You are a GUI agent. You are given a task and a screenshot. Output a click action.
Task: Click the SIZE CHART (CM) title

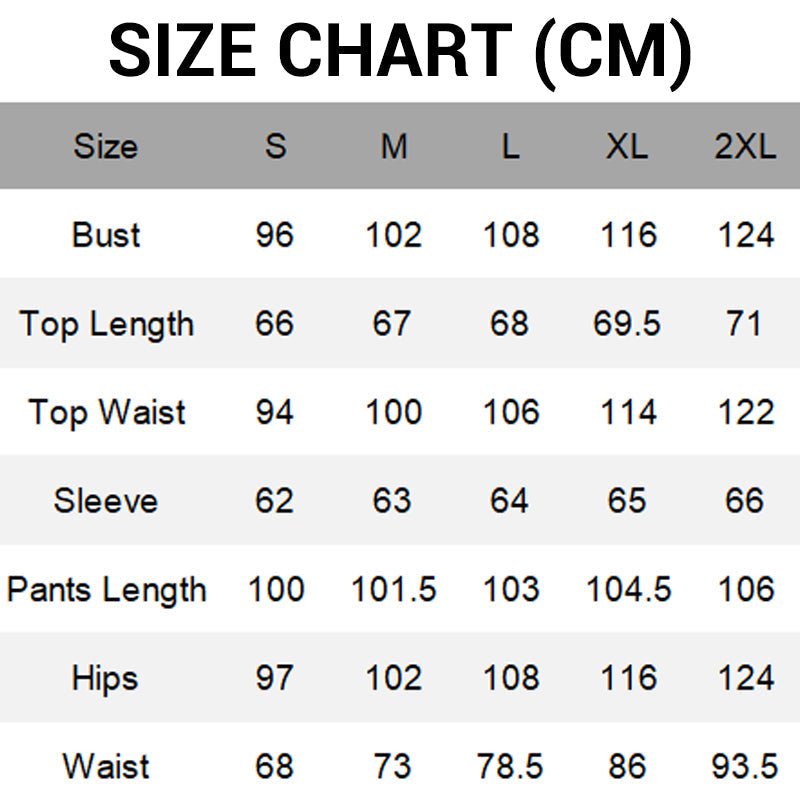400,52
